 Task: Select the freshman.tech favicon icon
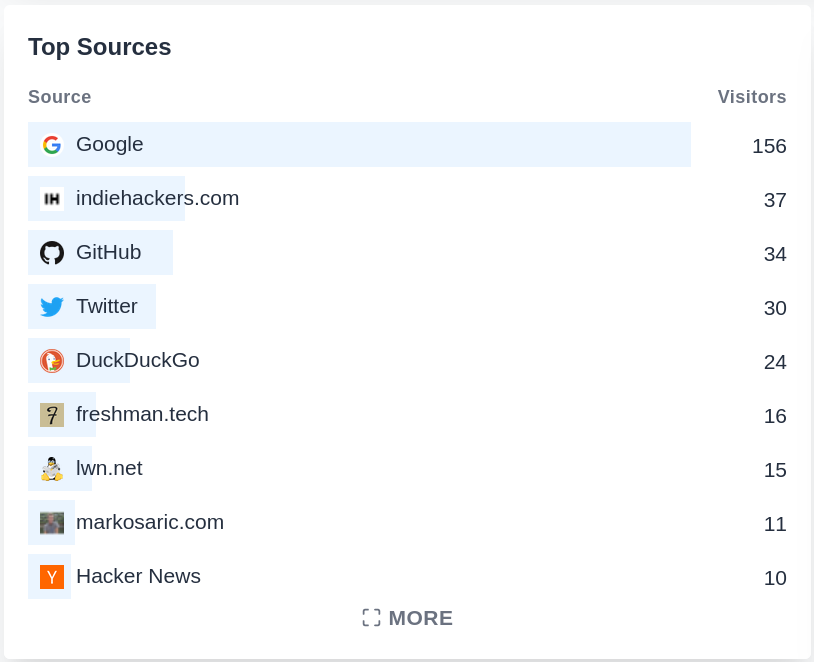[x=50, y=414]
